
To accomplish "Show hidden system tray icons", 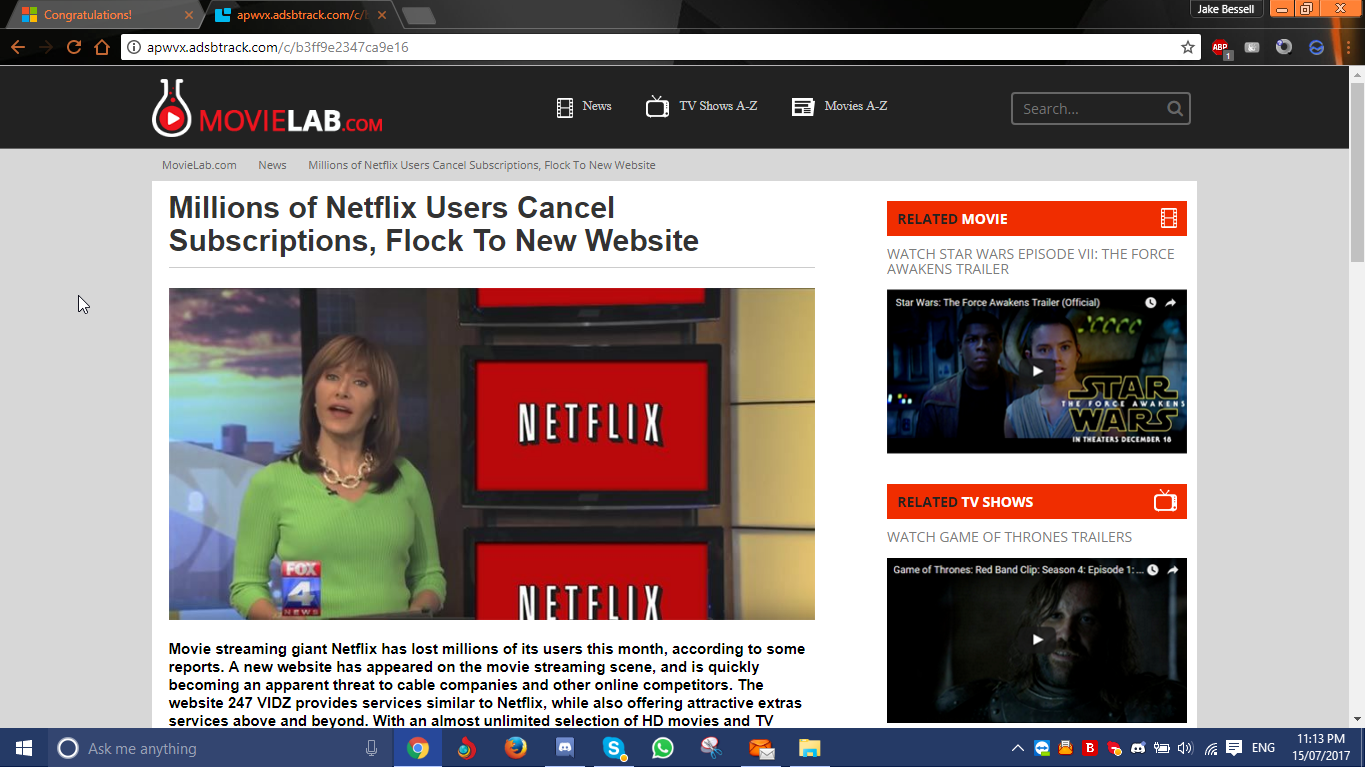I will [x=1018, y=748].
